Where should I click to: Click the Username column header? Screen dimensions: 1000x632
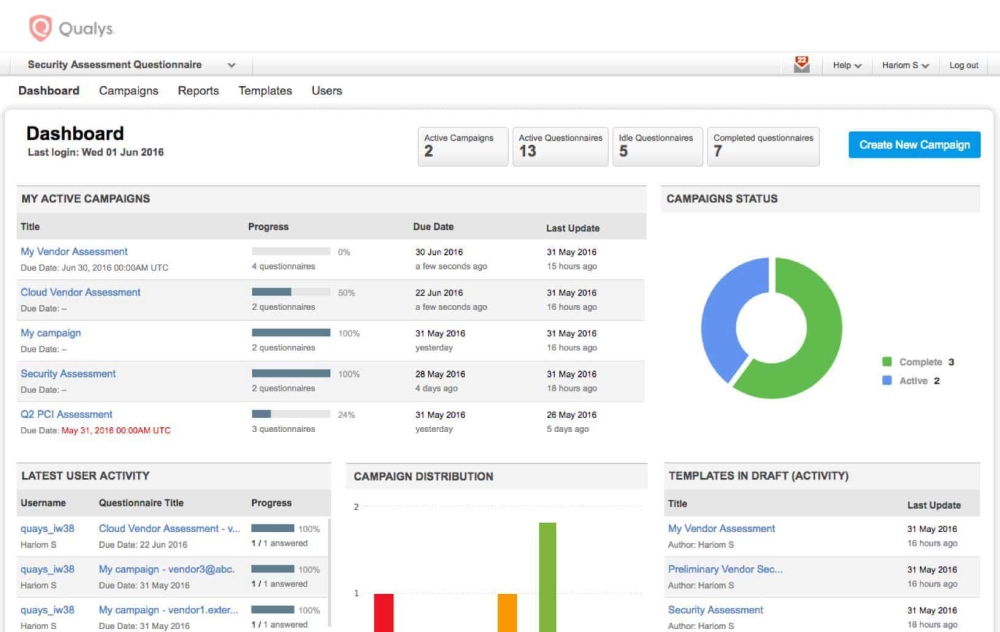[43, 503]
